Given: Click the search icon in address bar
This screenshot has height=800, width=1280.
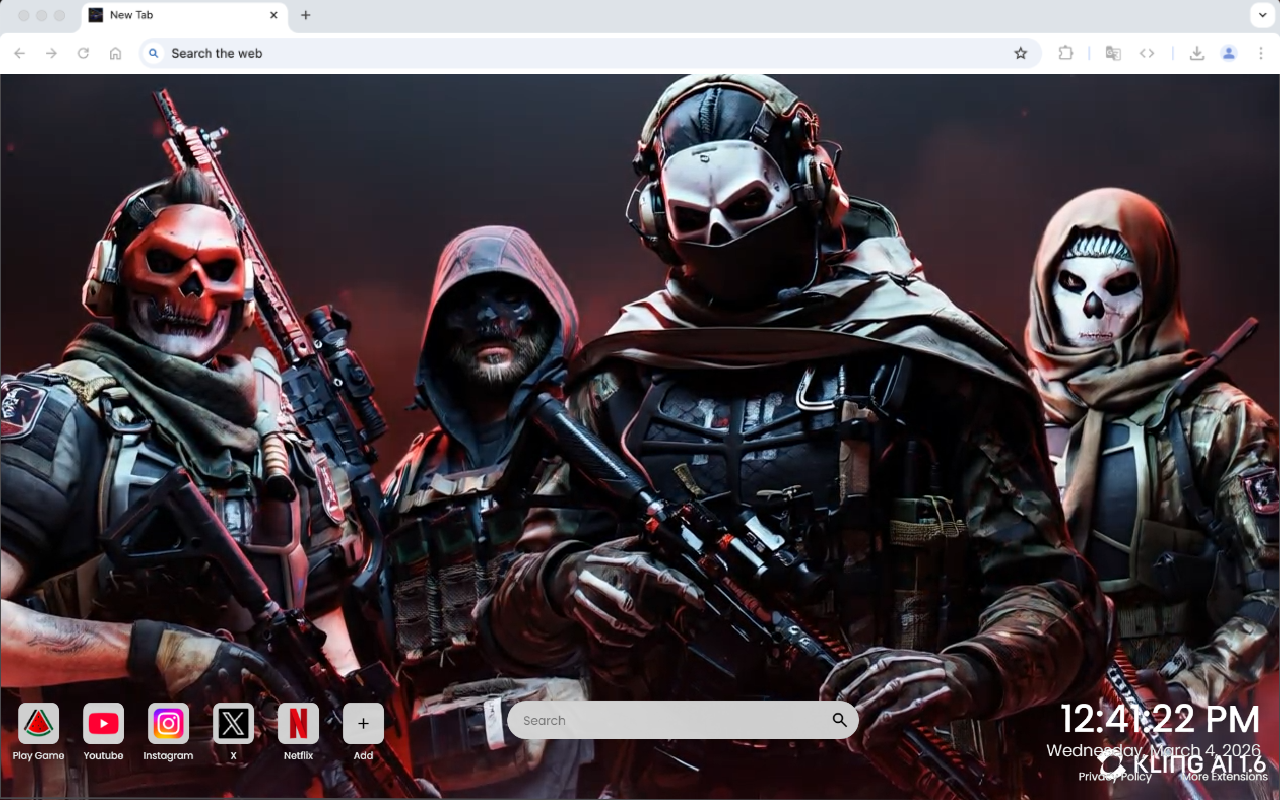Looking at the screenshot, I should pos(153,53).
